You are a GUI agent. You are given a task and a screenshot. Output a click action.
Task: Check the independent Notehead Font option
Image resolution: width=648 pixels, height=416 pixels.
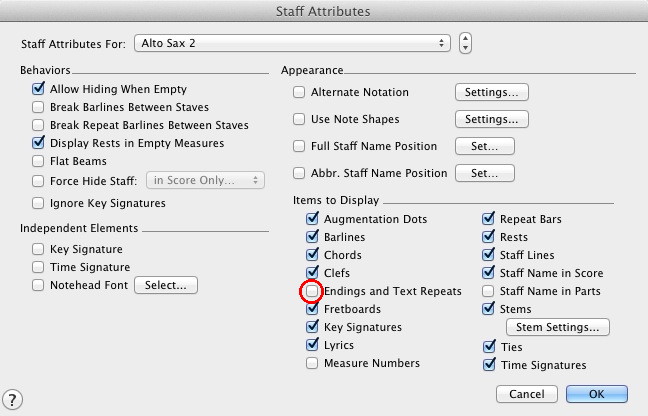coord(38,285)
